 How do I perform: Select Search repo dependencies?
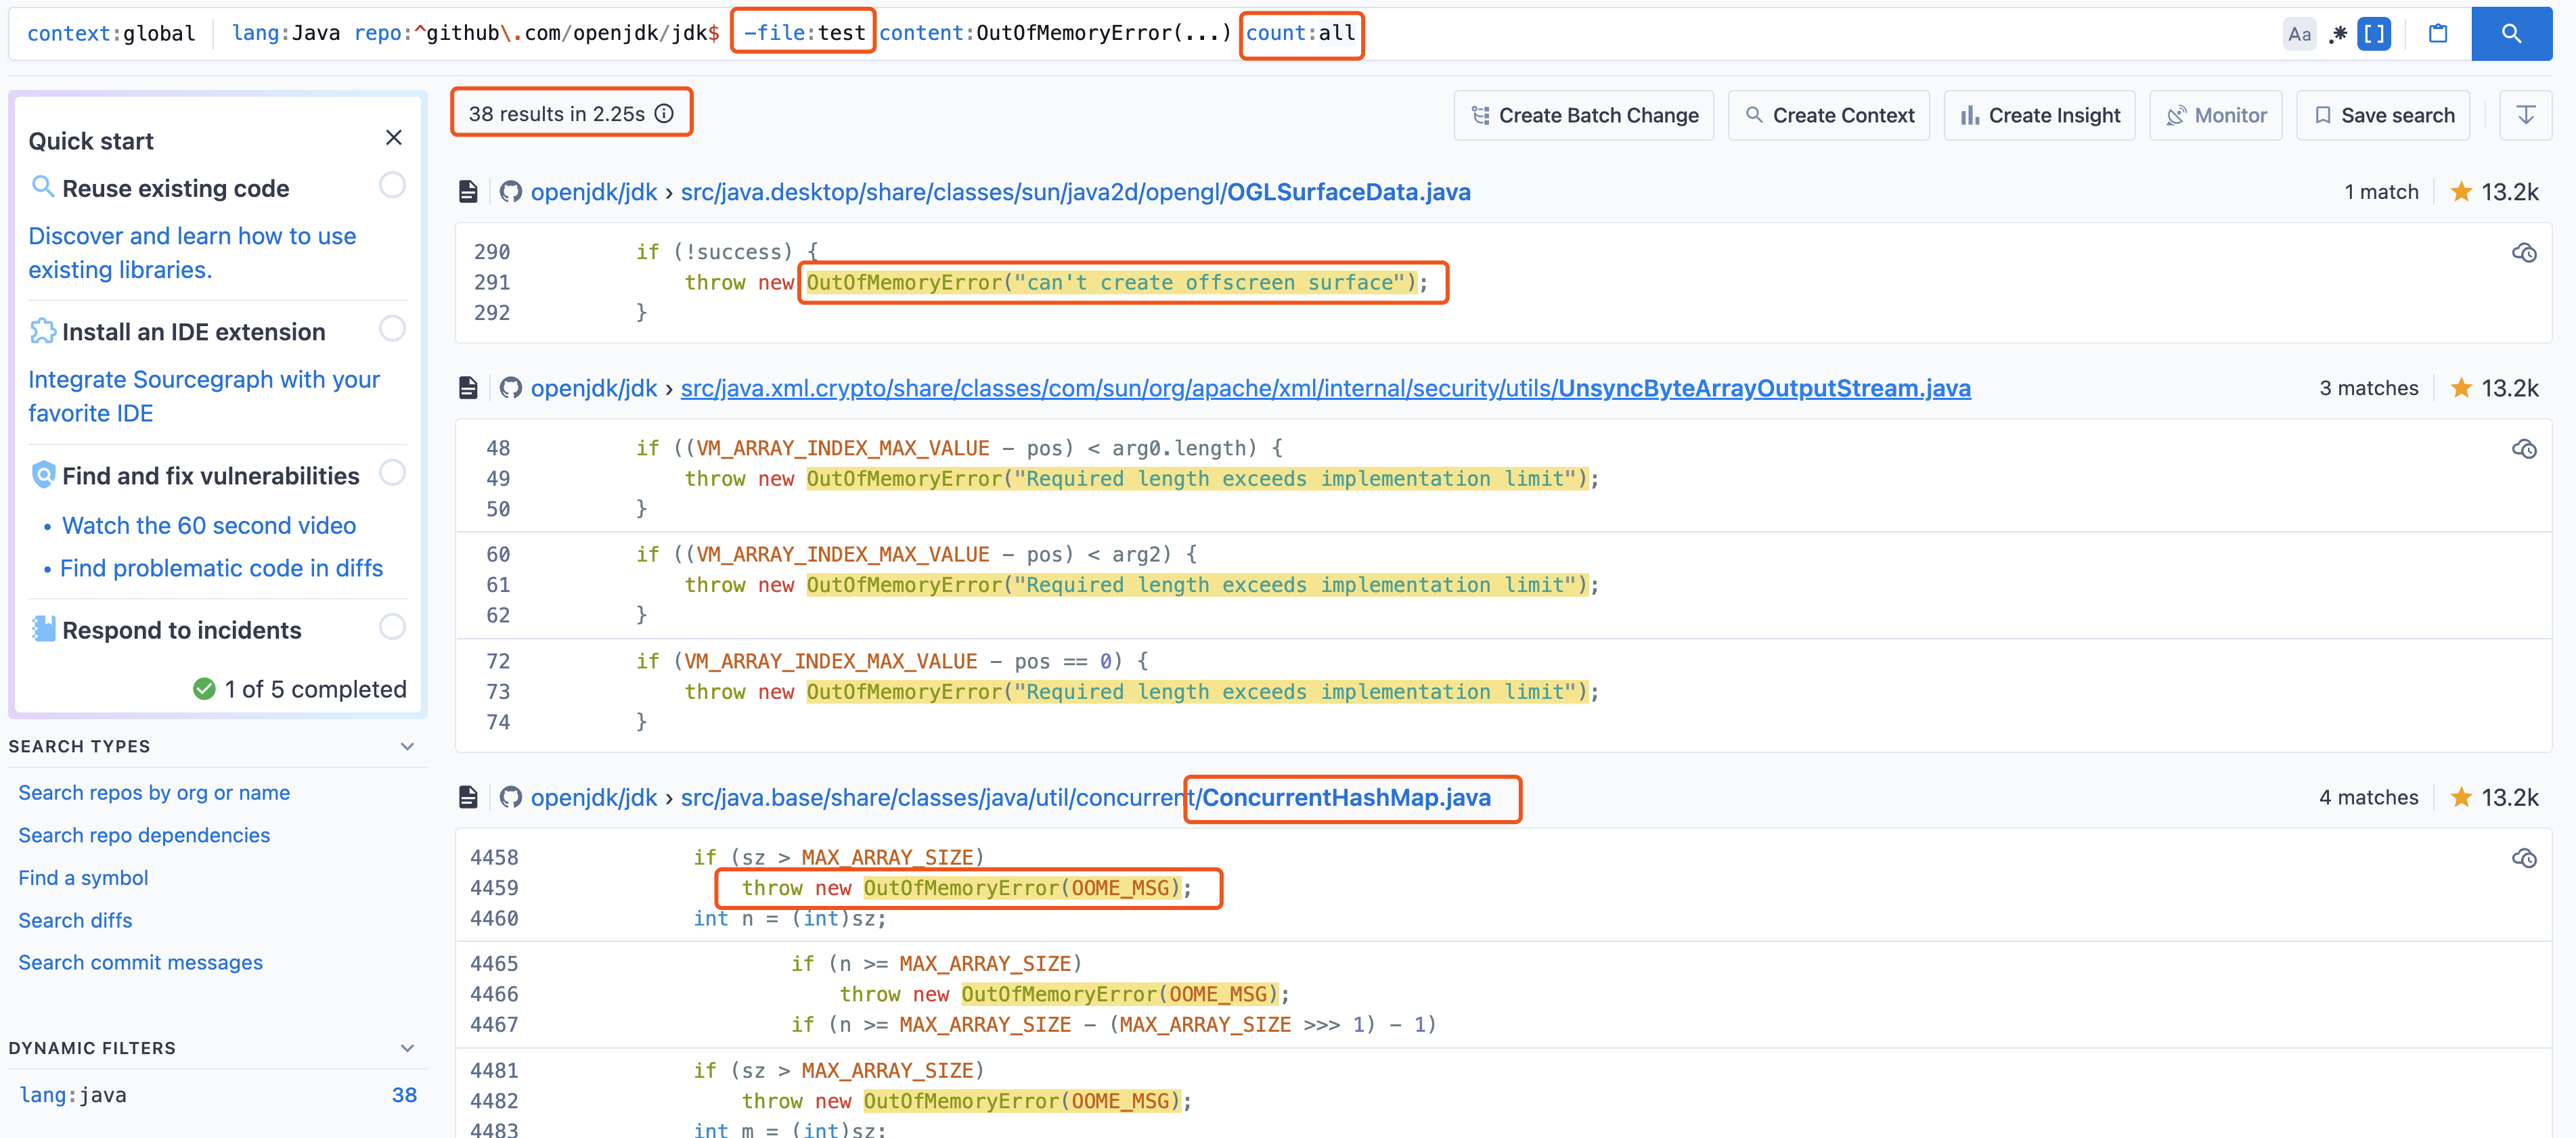pyautogui.click(x=144, y=836)
